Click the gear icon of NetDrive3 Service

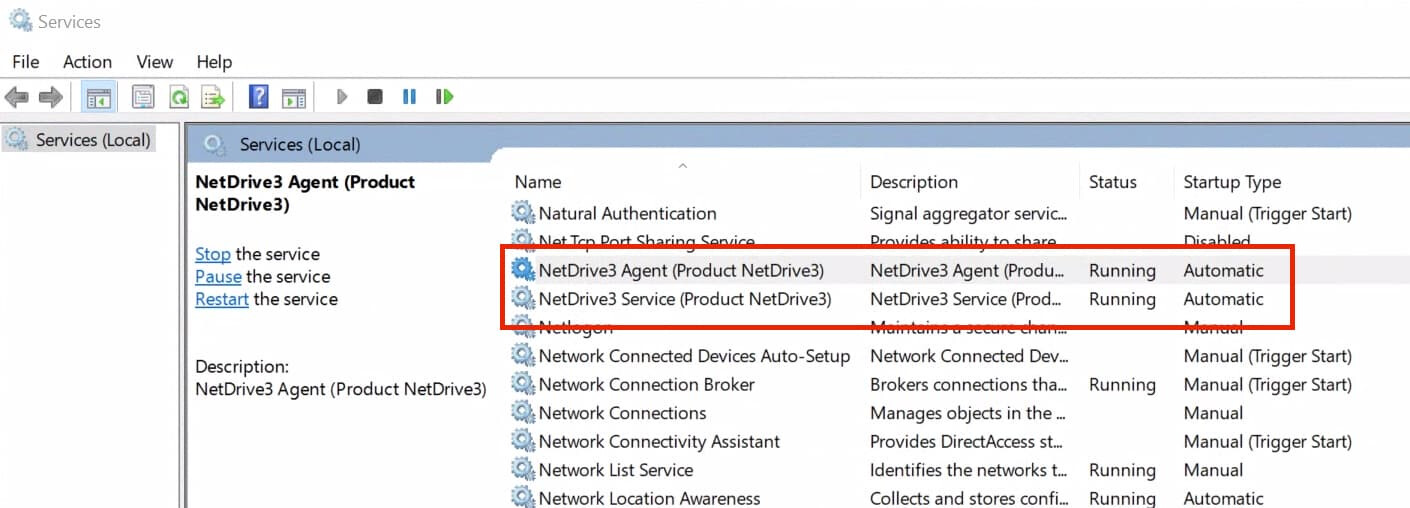point(523,298)
